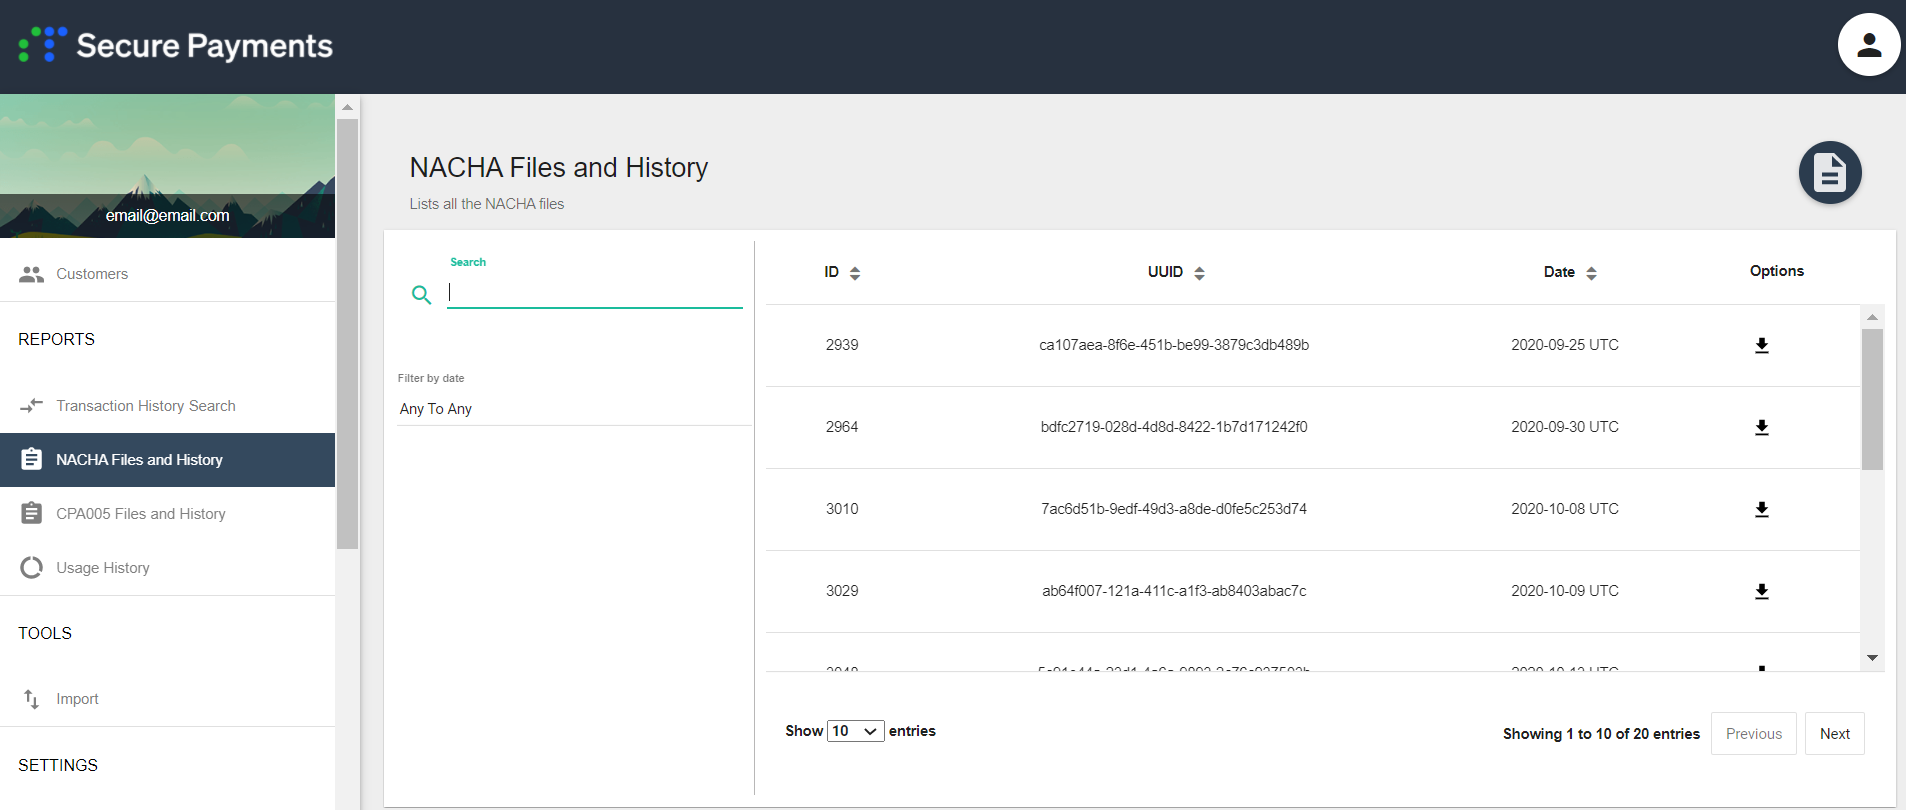
Task: Click ID cell 3010
Action: (x=842, y=509)
